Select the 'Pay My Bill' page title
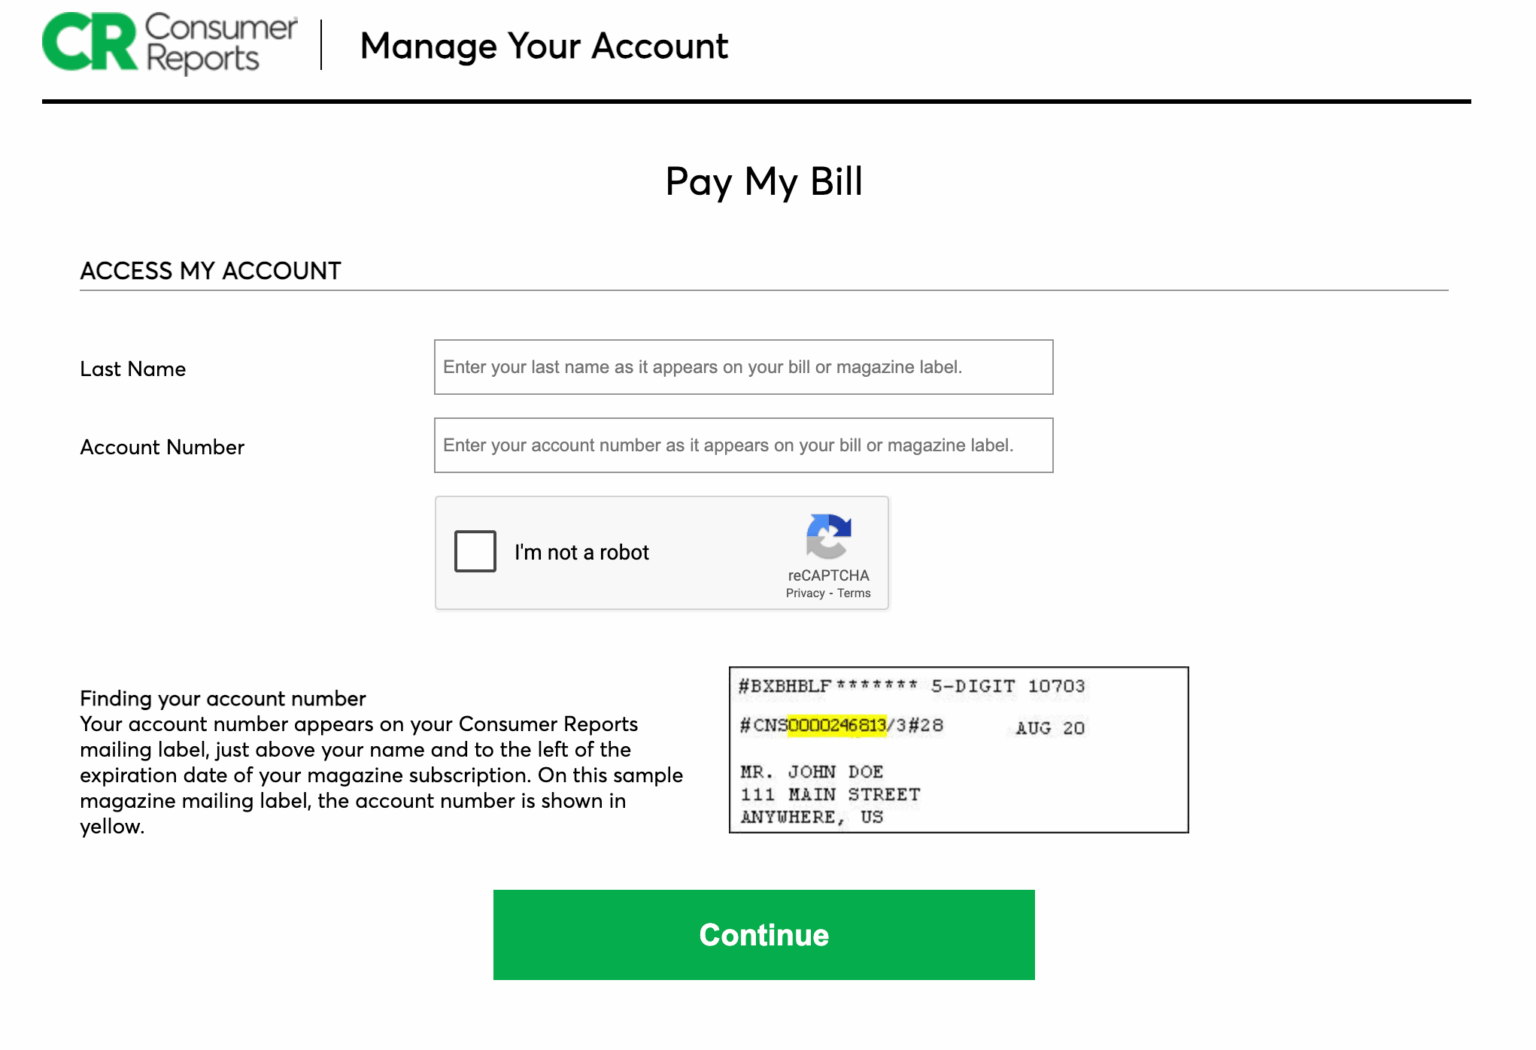 click(763, 181)
